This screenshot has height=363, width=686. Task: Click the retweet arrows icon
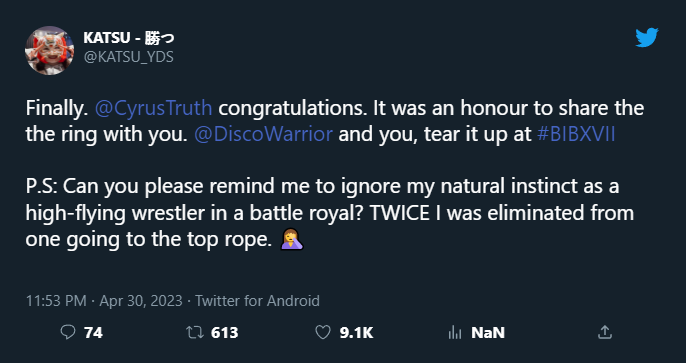click(195, 333)
